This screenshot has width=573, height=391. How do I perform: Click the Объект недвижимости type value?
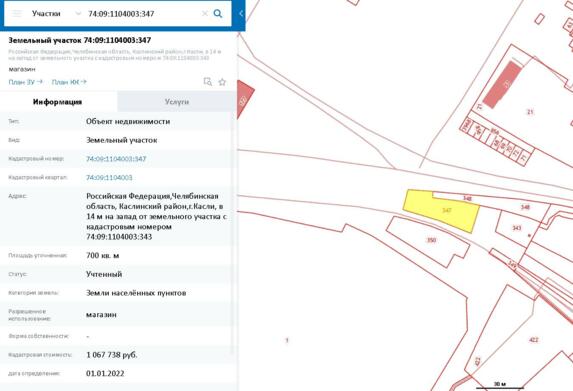pyautogui.click(x=128, y=121)
